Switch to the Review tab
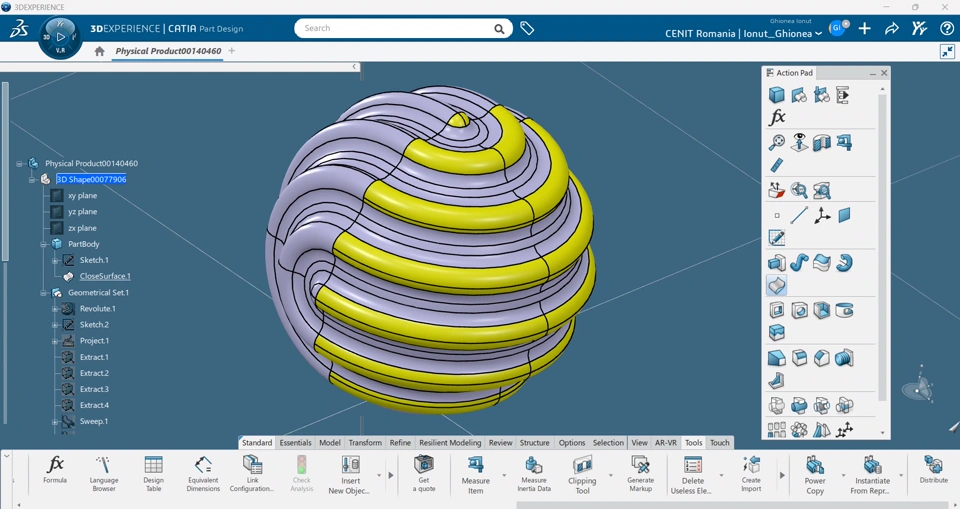Screen dimensions: 960x509 500,443
